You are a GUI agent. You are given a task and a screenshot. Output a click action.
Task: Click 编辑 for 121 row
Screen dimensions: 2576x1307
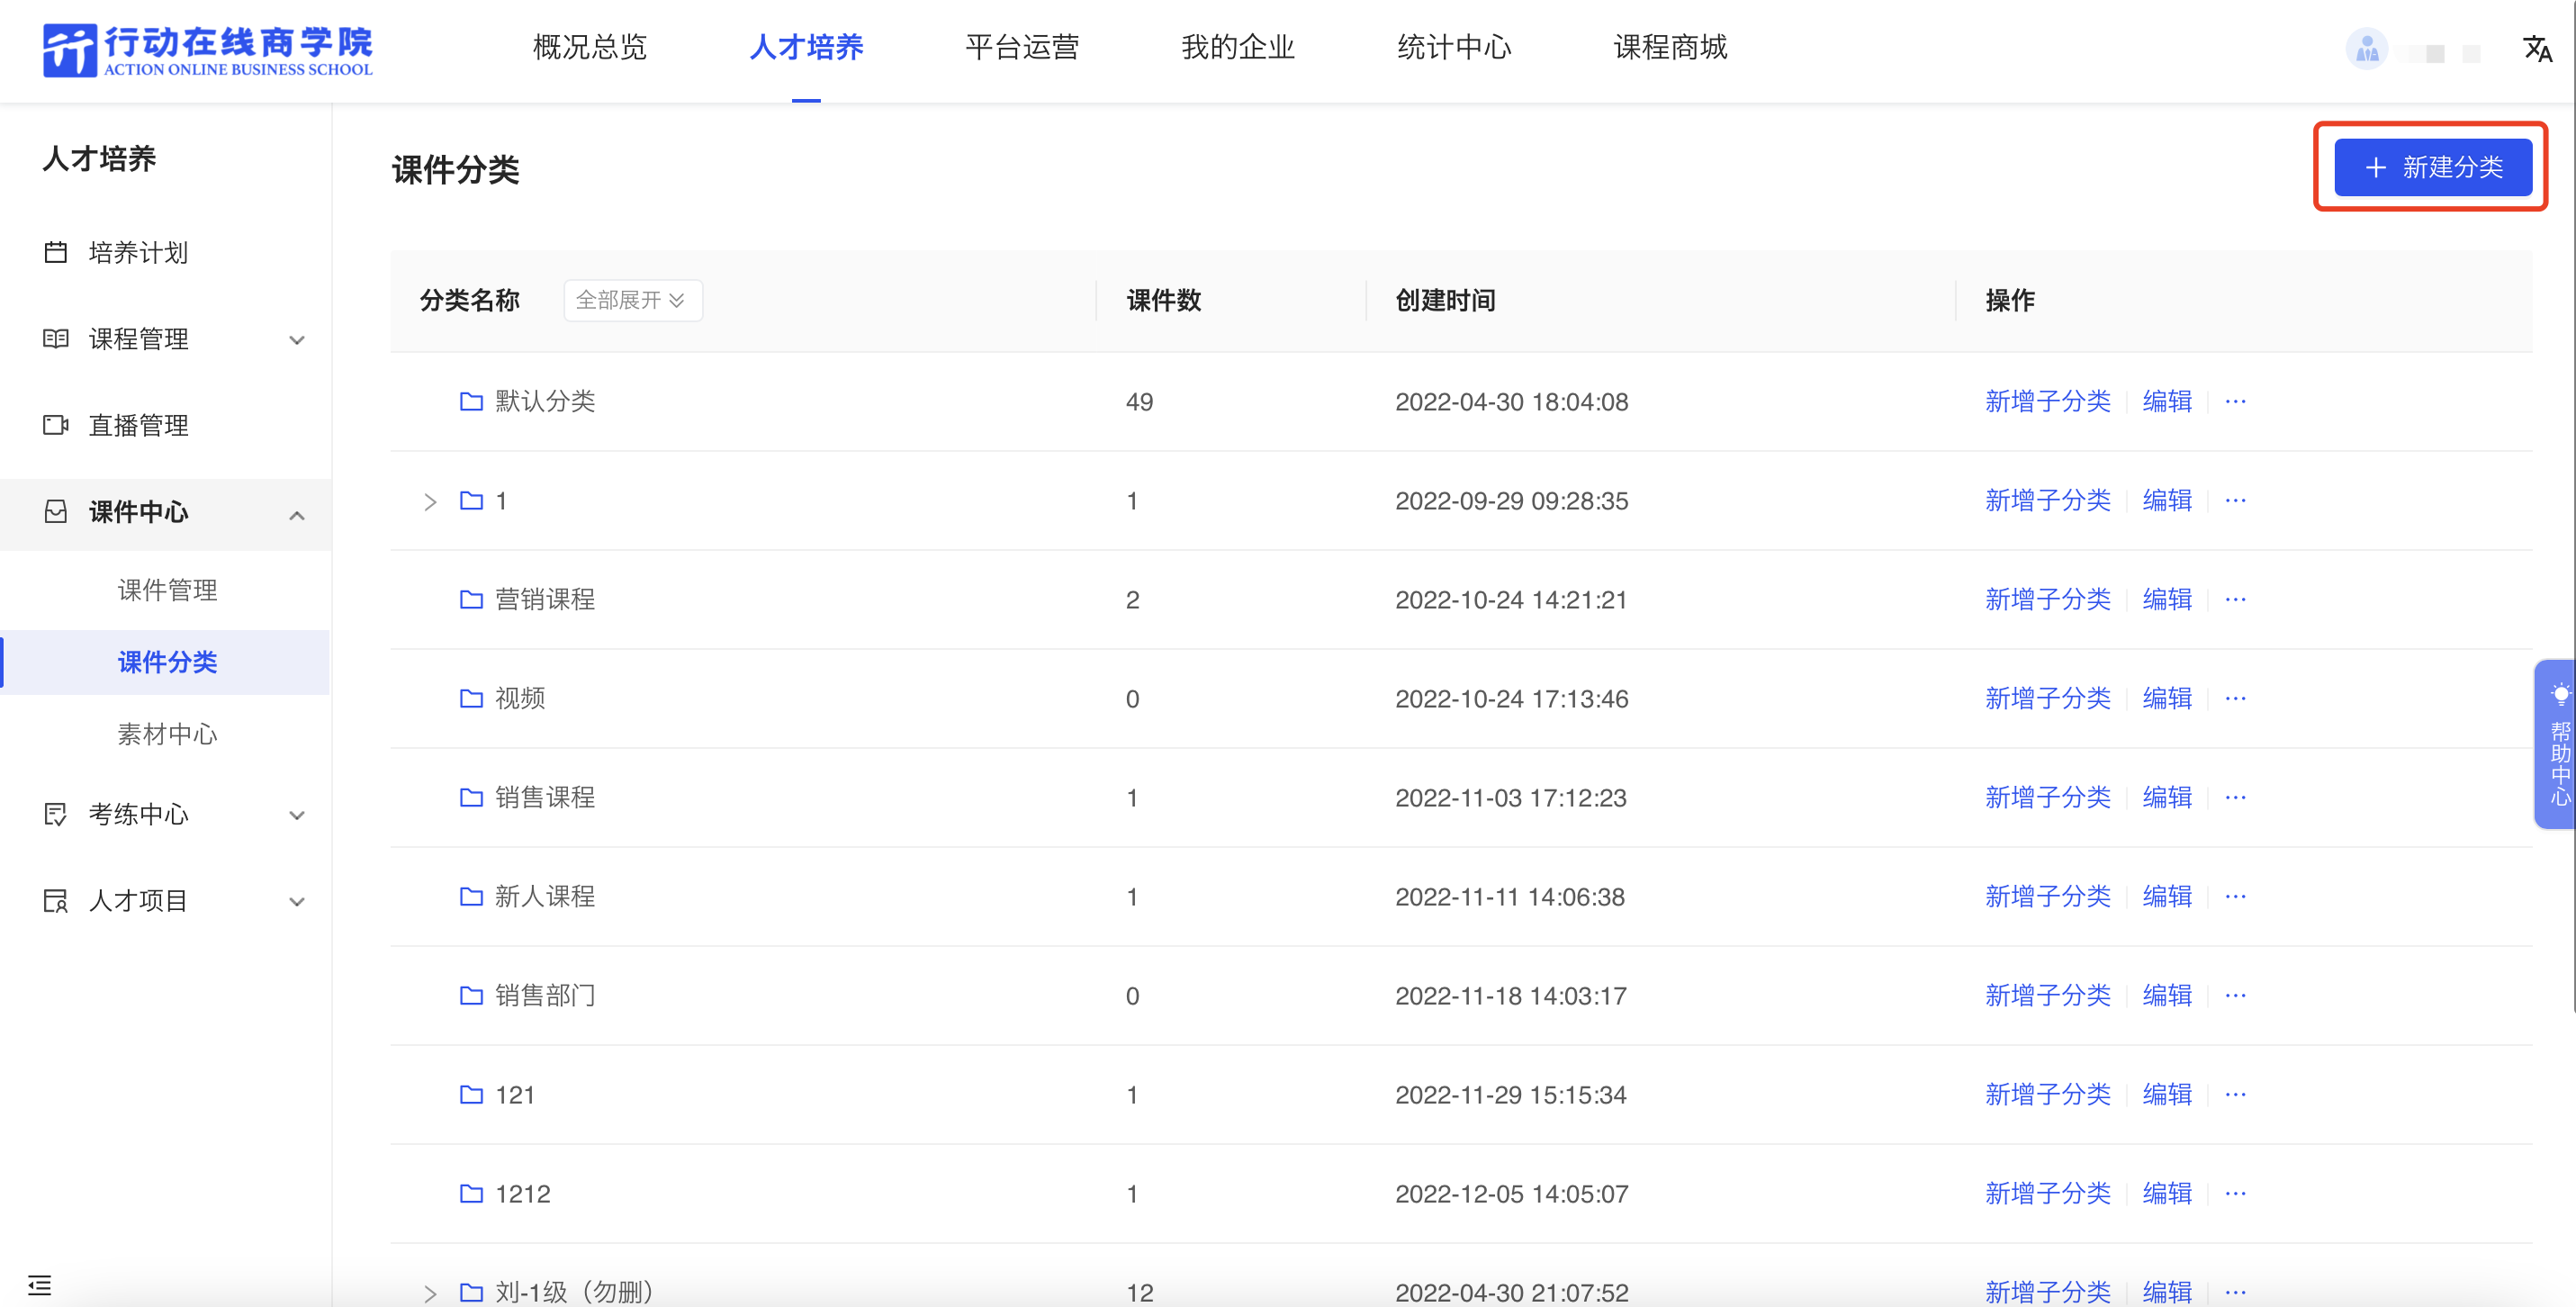pos(2167,1094)
